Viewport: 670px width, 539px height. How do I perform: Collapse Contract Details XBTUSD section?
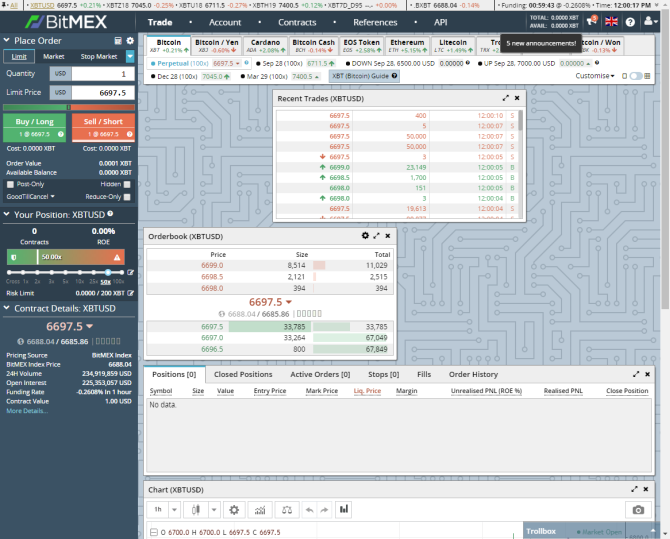(x=6, y=308)
